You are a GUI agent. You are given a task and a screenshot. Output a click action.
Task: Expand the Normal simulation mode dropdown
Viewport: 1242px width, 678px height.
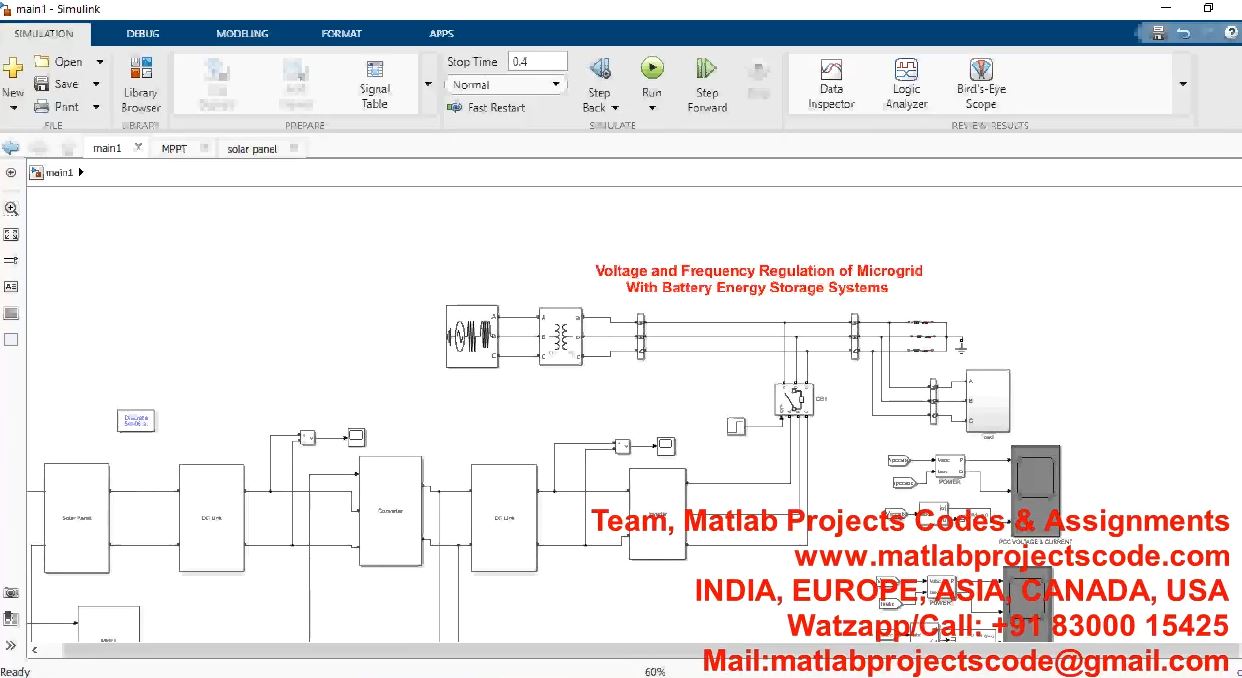coord(556,85)
